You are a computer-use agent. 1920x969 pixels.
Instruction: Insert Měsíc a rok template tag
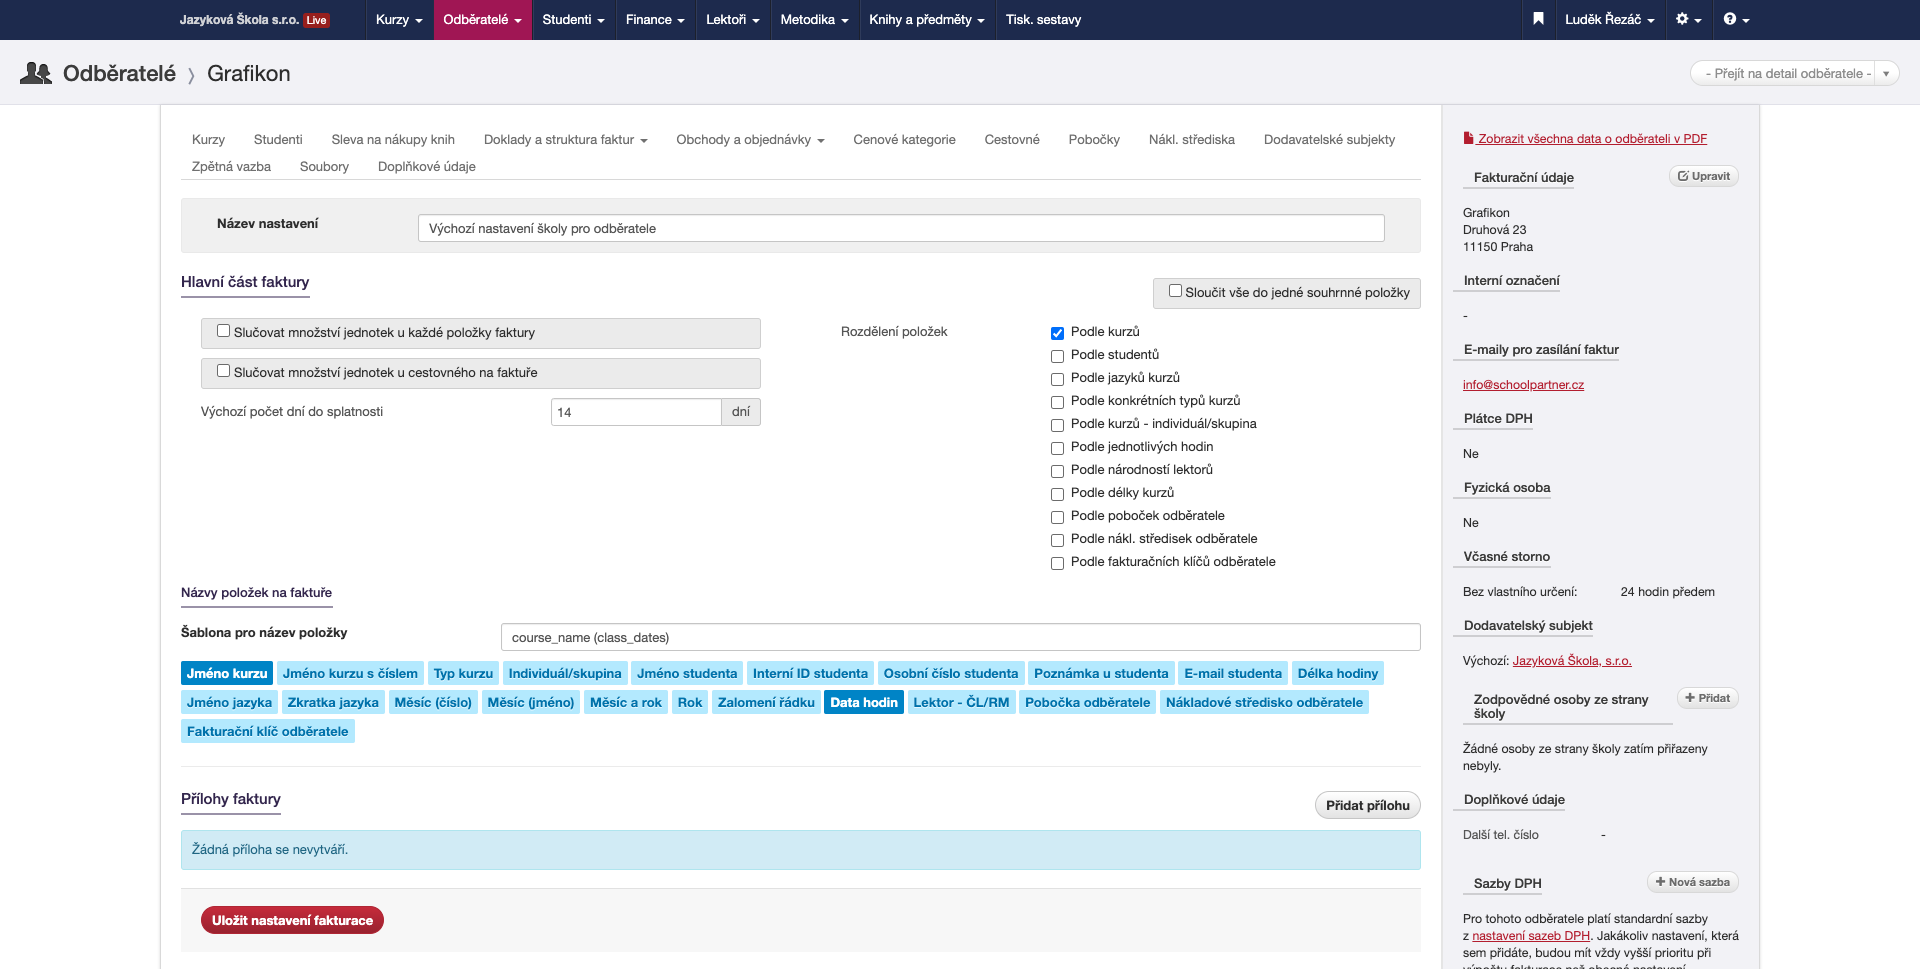[626, 702]
